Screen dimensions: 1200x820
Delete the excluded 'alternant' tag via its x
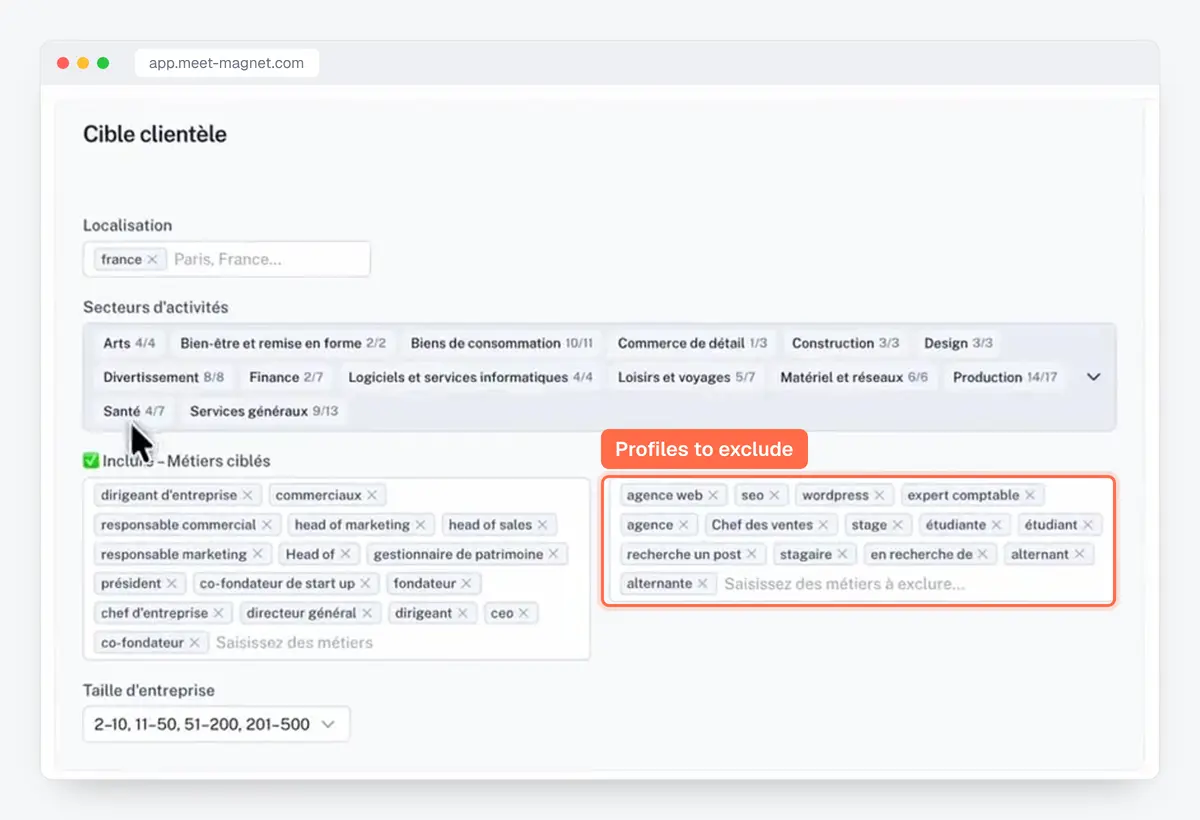1079,554
